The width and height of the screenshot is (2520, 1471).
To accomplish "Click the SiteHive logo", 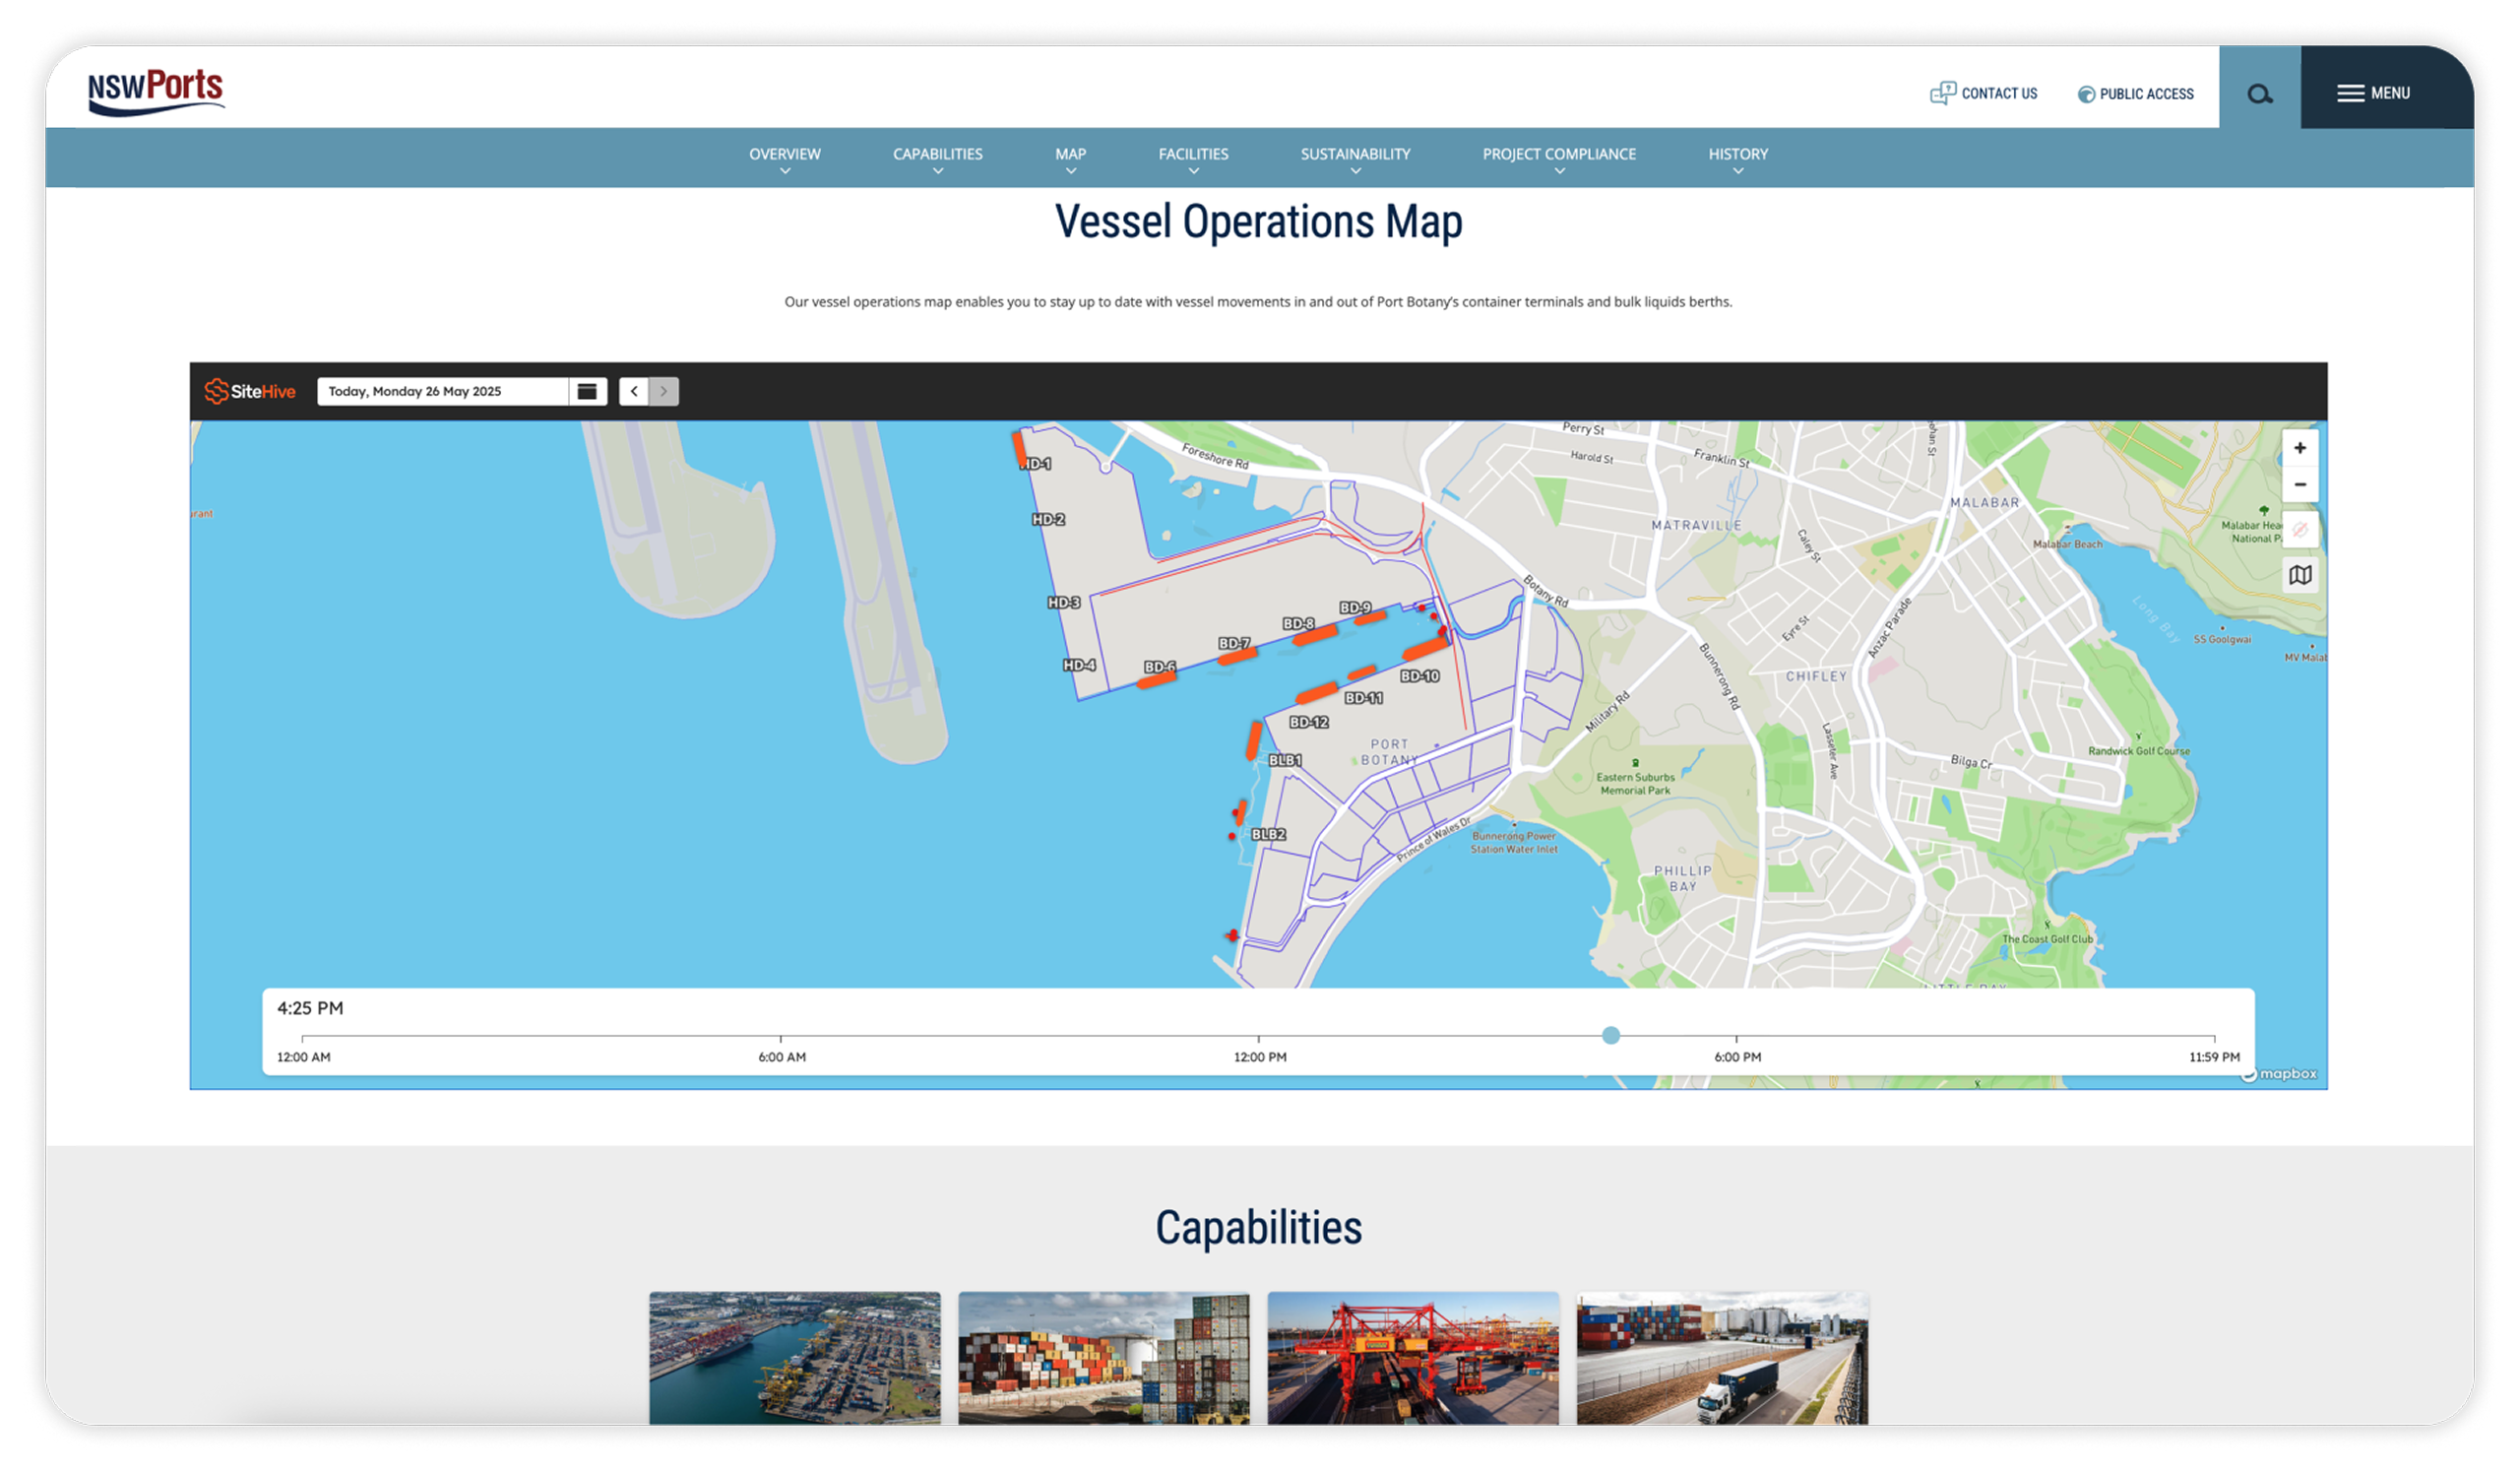I will [250, 391].
